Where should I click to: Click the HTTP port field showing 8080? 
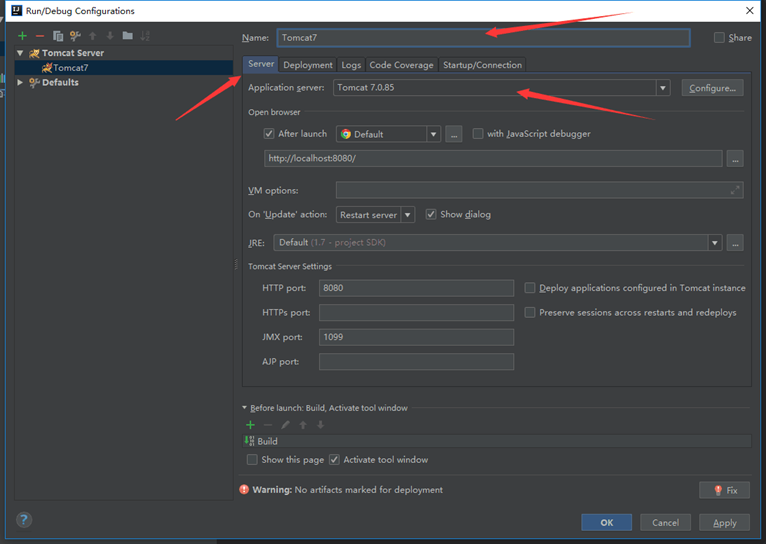click(x=416, y=288)
